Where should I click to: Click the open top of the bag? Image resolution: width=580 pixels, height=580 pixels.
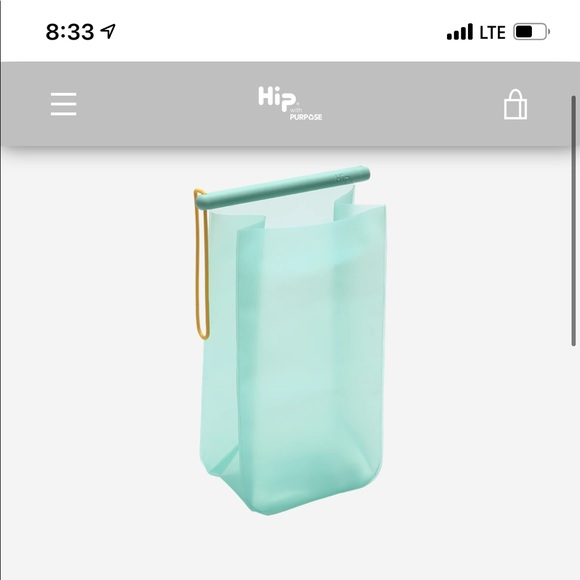point(300,209)
